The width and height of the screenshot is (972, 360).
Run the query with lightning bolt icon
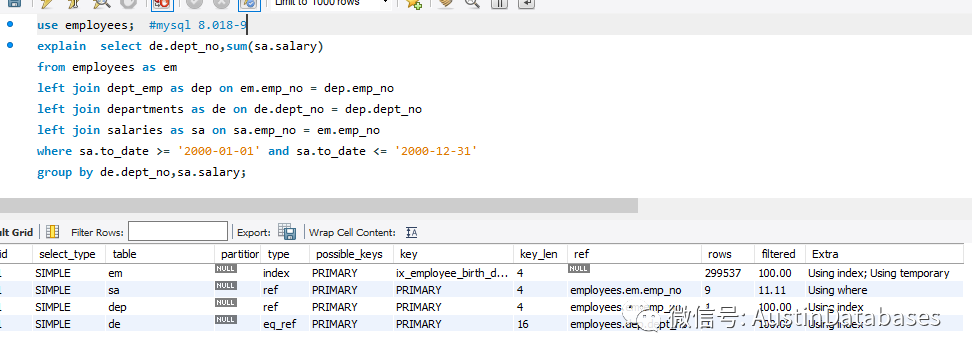(x=47, y=4)
